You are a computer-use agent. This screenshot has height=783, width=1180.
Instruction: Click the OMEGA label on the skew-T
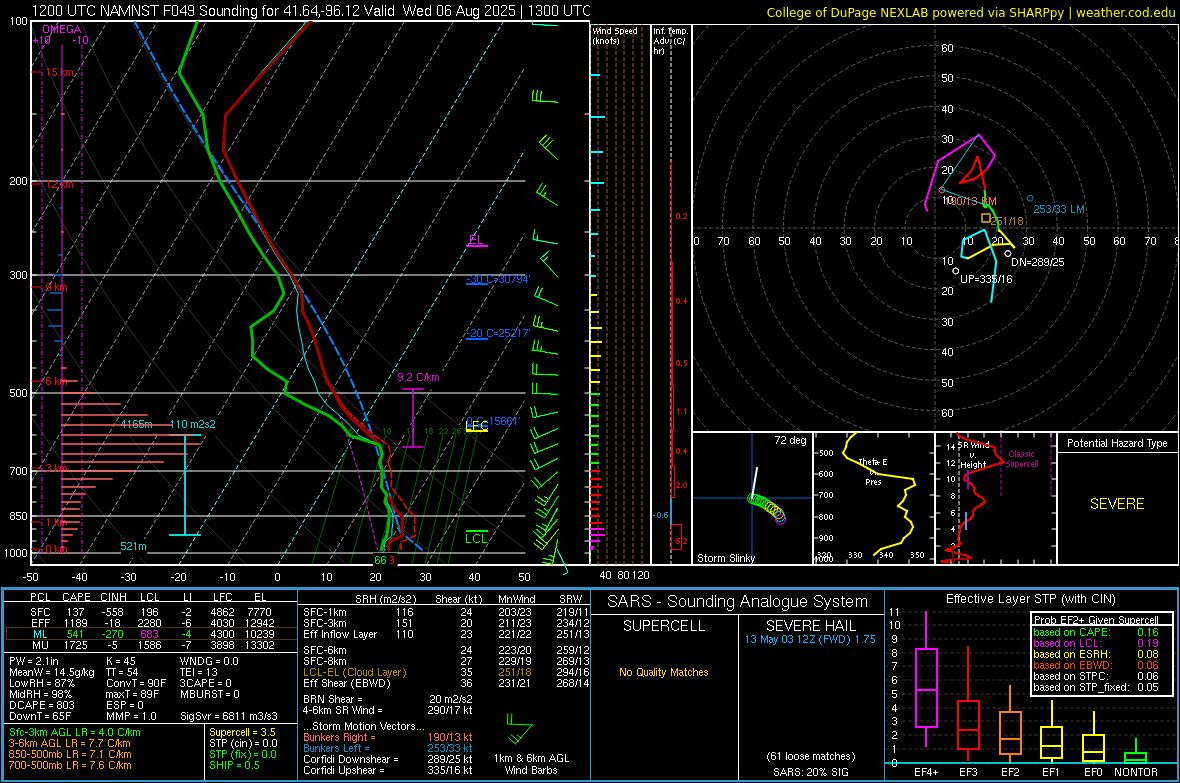point(62,29)
